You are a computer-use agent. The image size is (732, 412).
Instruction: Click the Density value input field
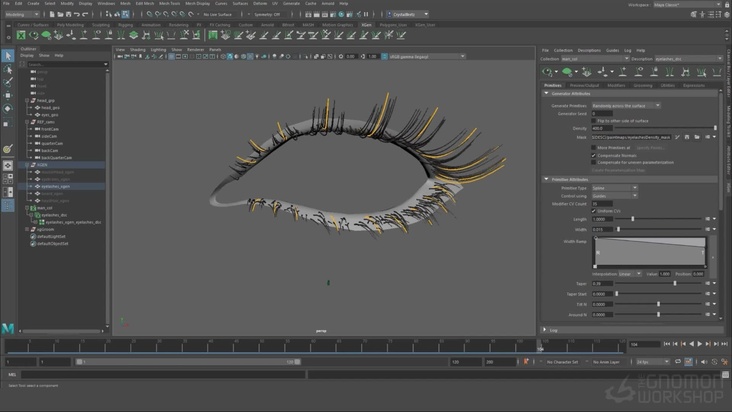point(602,128)
